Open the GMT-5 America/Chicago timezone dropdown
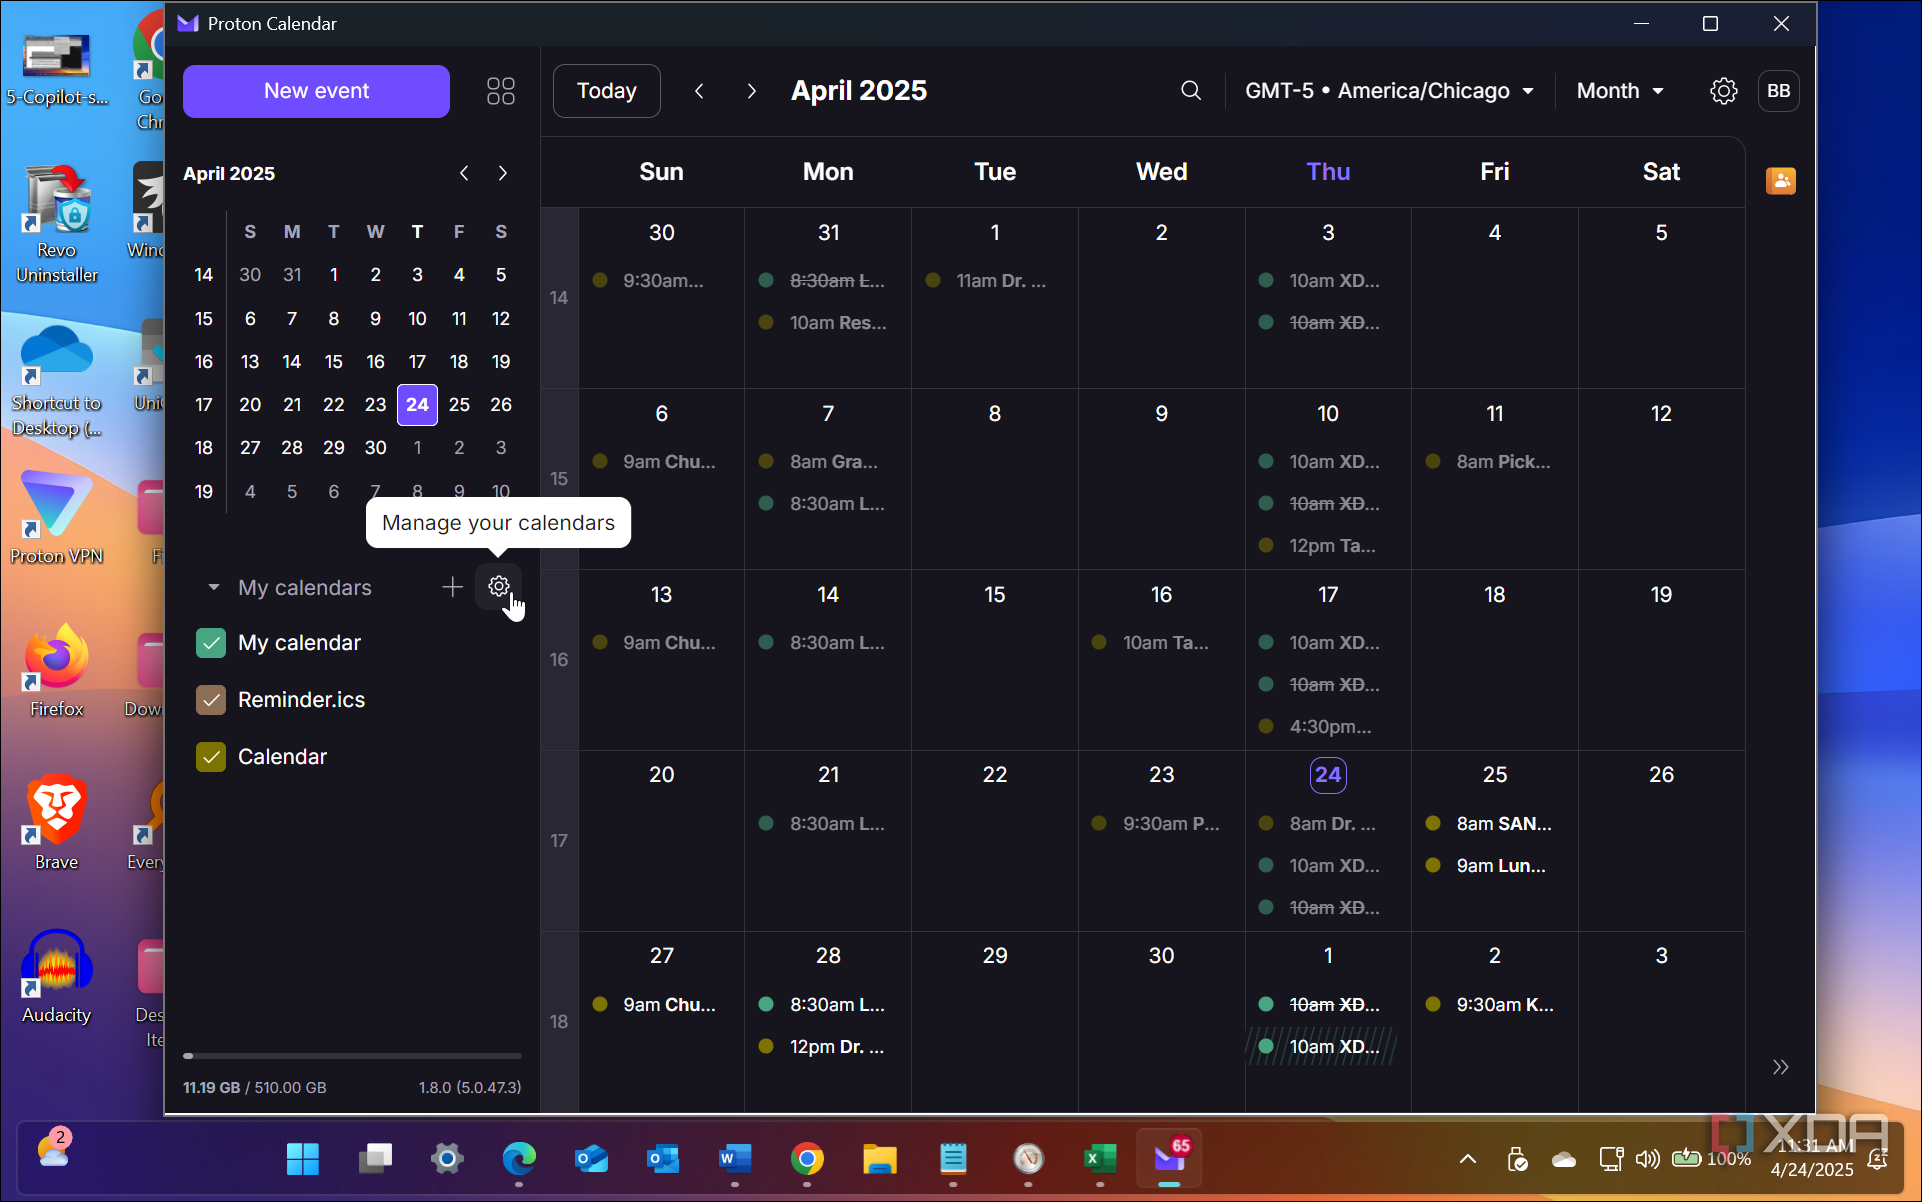1922x1202 pixels. click(1389, 91)
